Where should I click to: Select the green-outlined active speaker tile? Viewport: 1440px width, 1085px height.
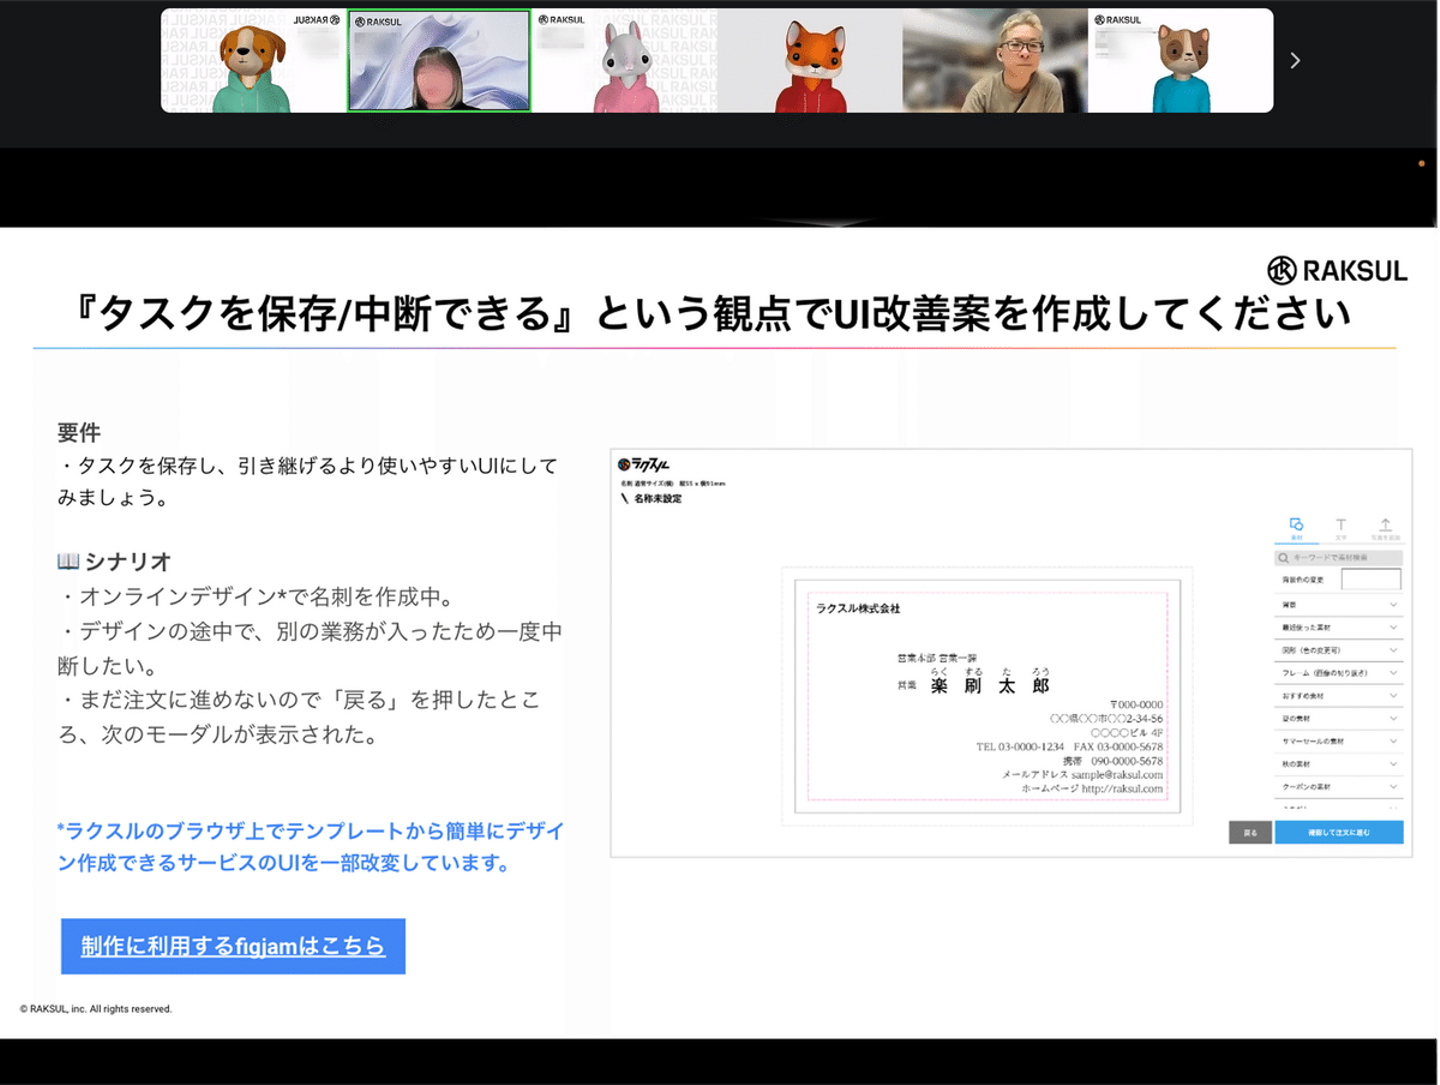click(x=439, y=61)
